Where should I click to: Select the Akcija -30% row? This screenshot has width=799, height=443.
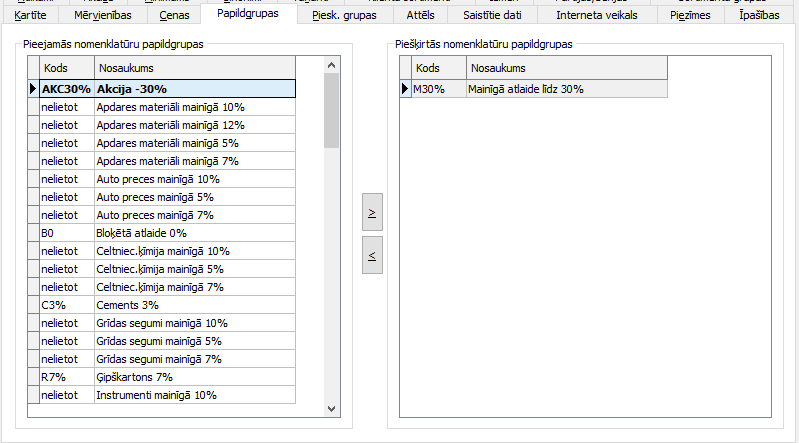coord(195,89)
